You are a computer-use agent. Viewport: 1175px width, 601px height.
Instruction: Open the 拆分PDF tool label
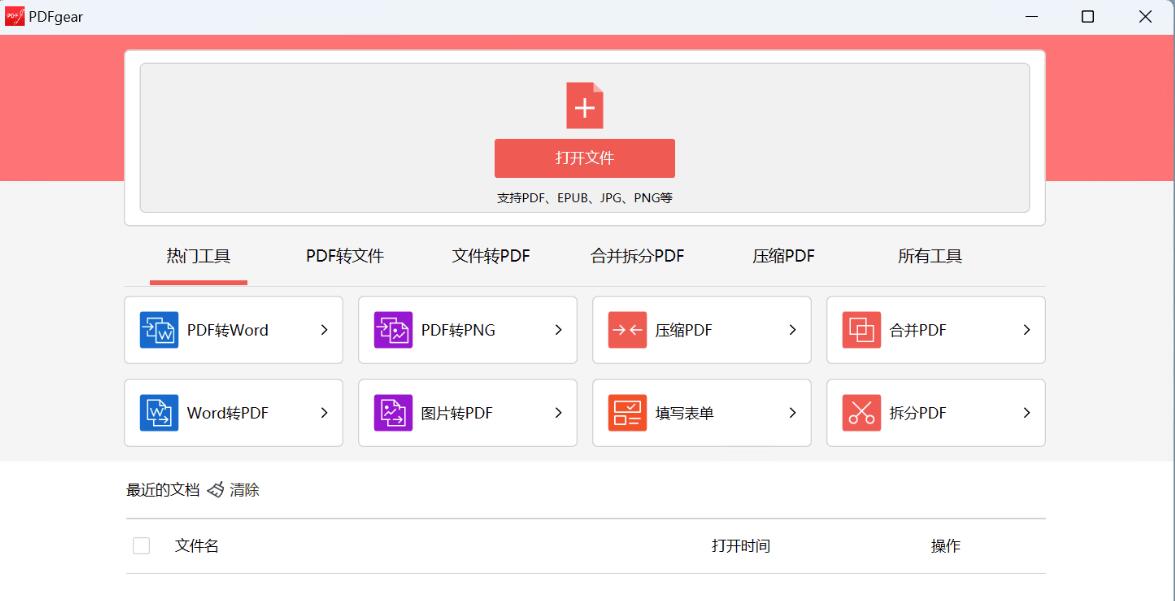point(918,413)
